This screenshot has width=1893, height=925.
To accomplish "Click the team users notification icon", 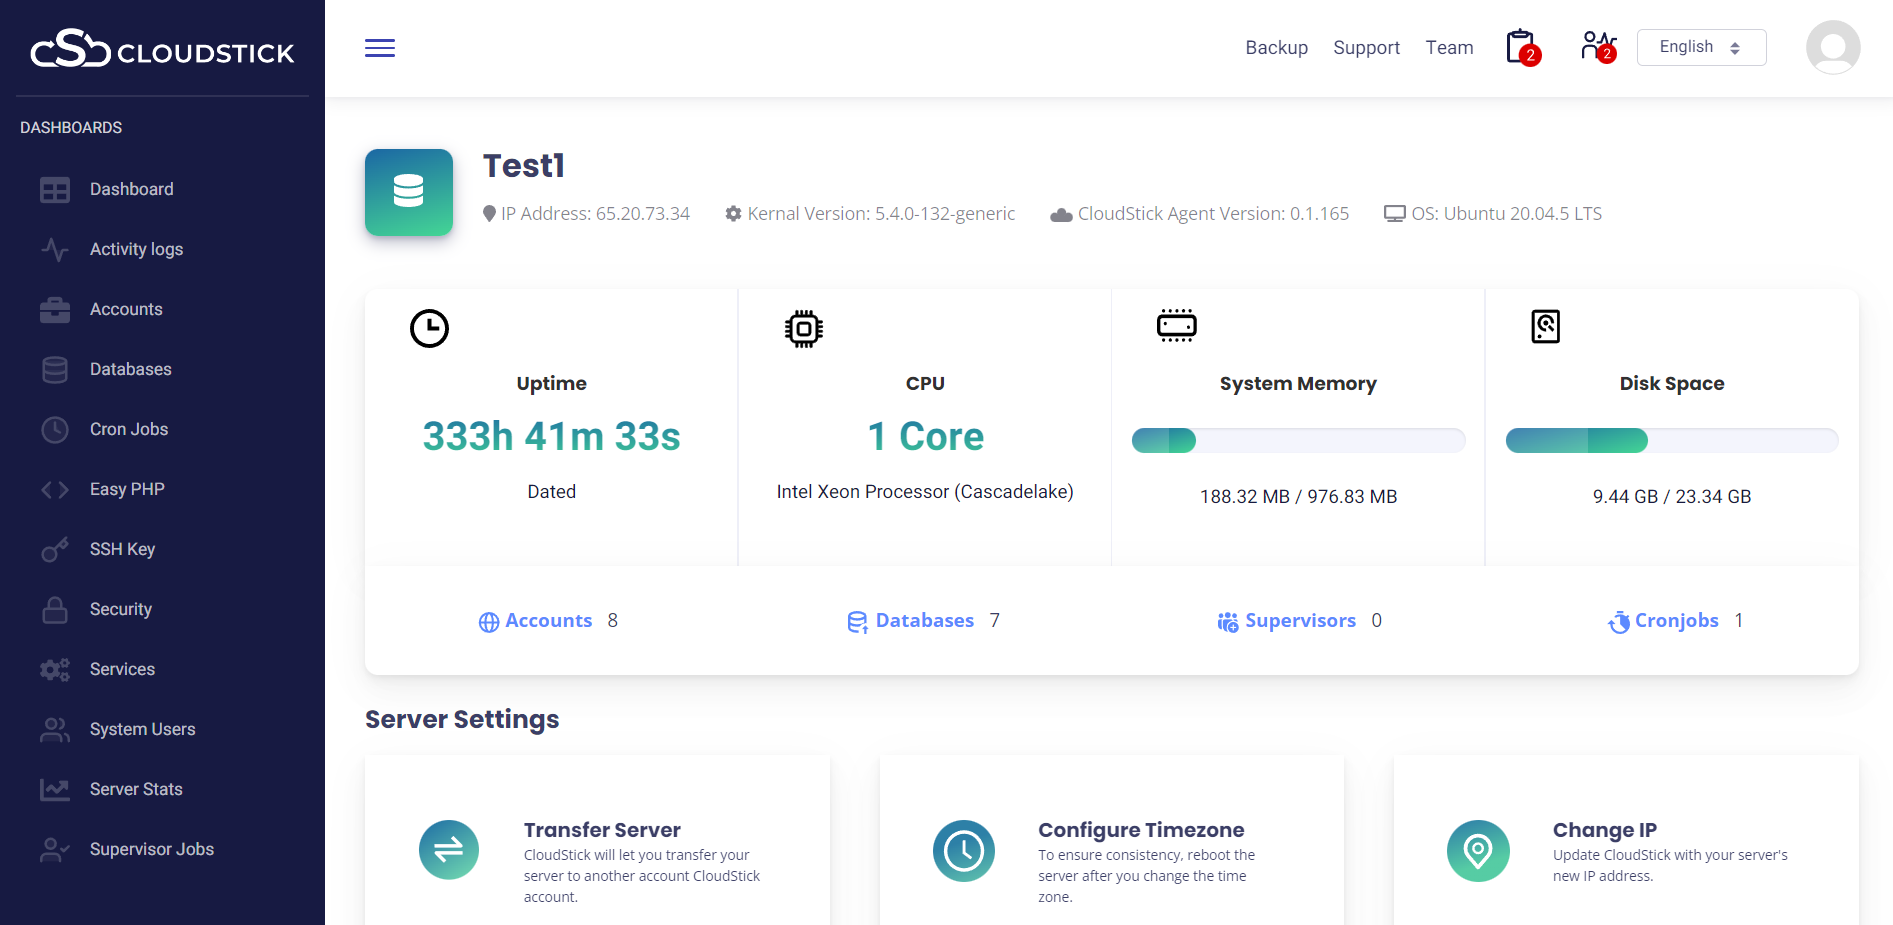I will (1597, 47).
